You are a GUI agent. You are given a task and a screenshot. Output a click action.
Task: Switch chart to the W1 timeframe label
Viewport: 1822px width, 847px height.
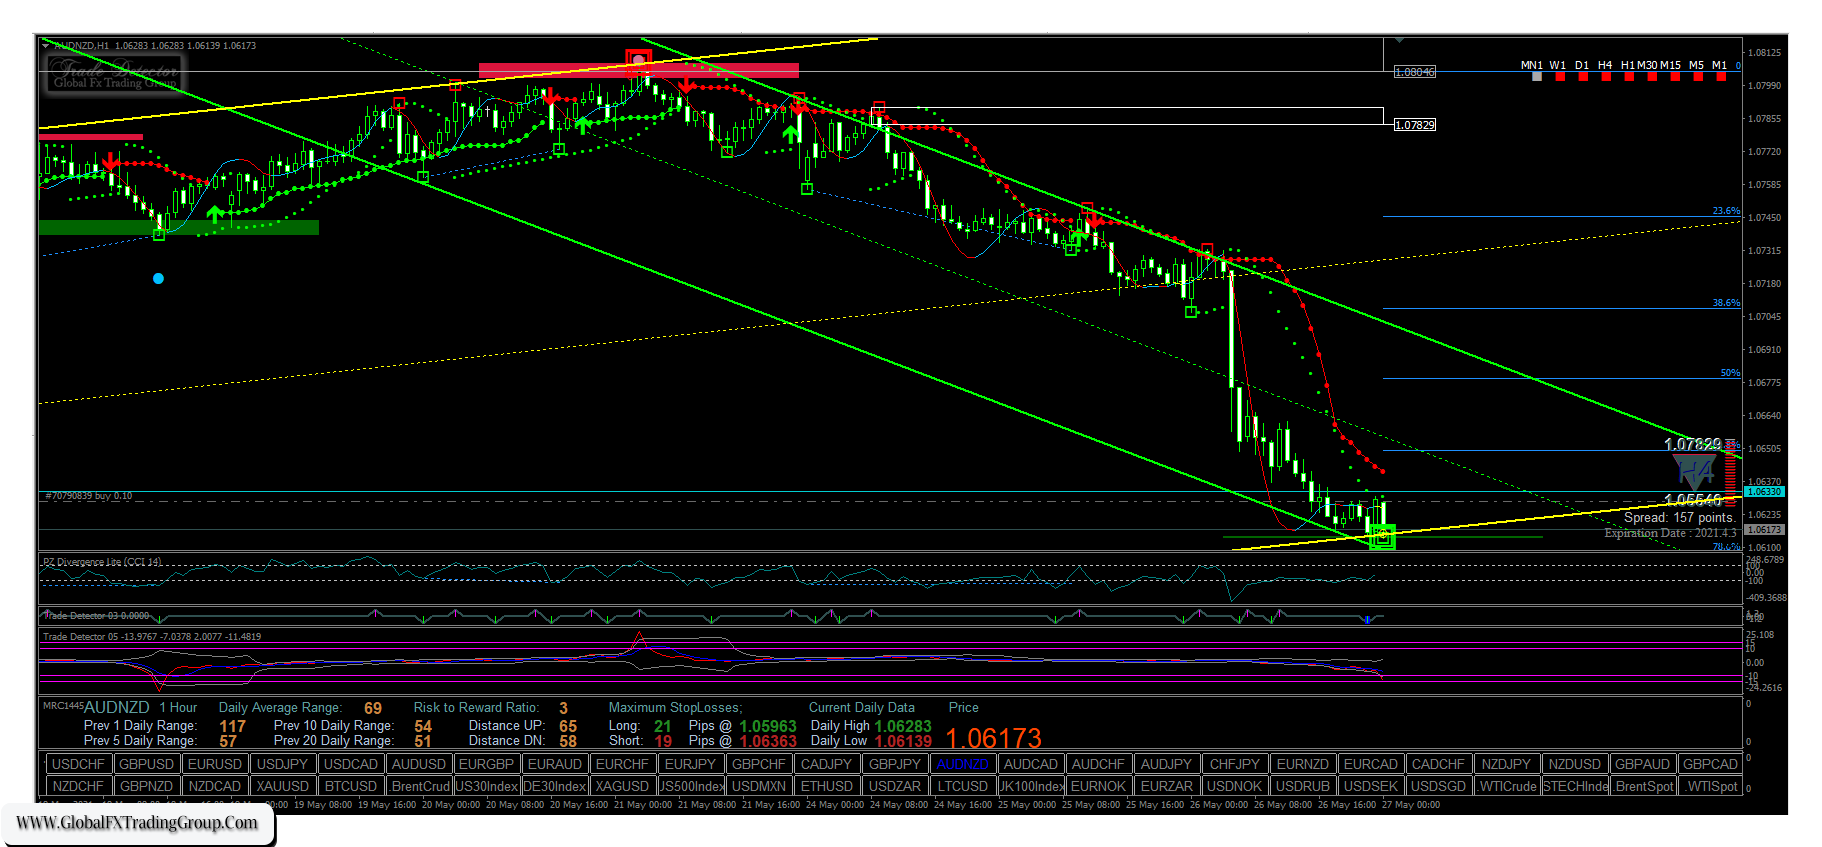pyautogui.click(x=1558, y=65)
